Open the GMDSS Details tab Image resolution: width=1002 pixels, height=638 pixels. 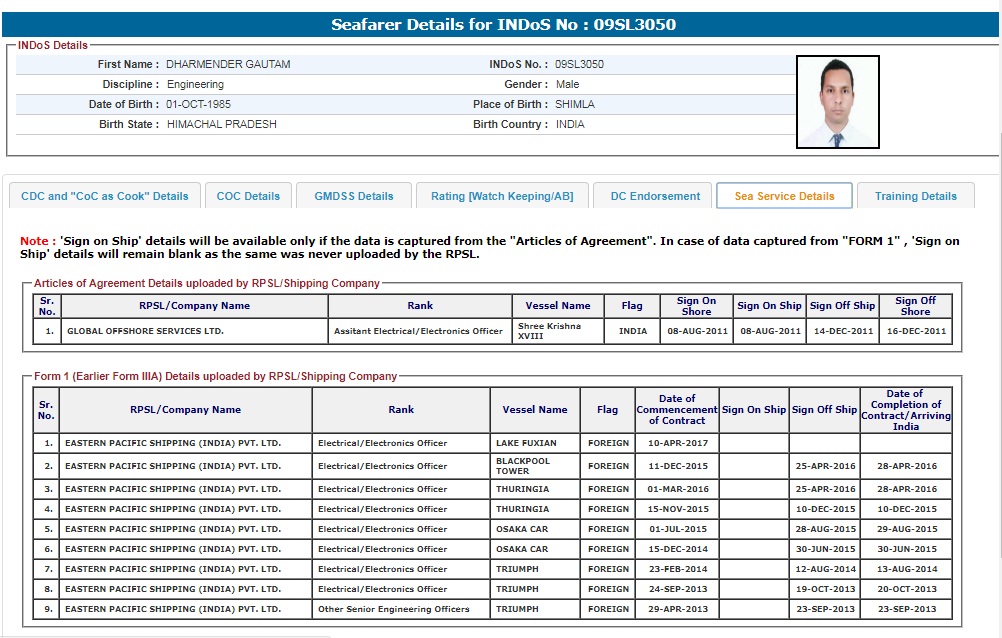pyautogui.click(x=354, y=196)
